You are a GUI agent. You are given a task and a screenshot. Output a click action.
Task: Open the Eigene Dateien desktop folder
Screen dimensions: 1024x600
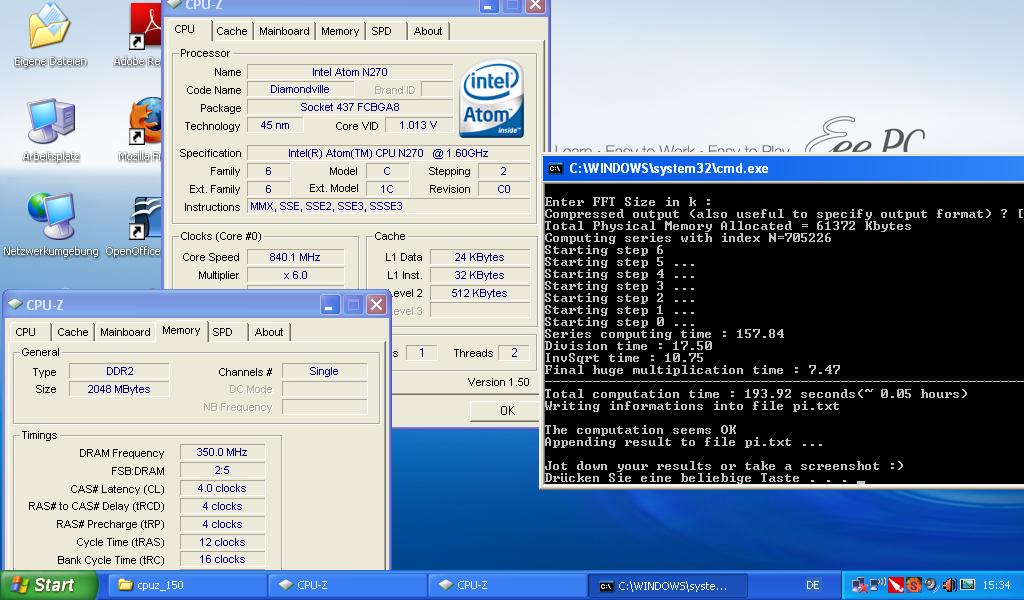point(50,36)
